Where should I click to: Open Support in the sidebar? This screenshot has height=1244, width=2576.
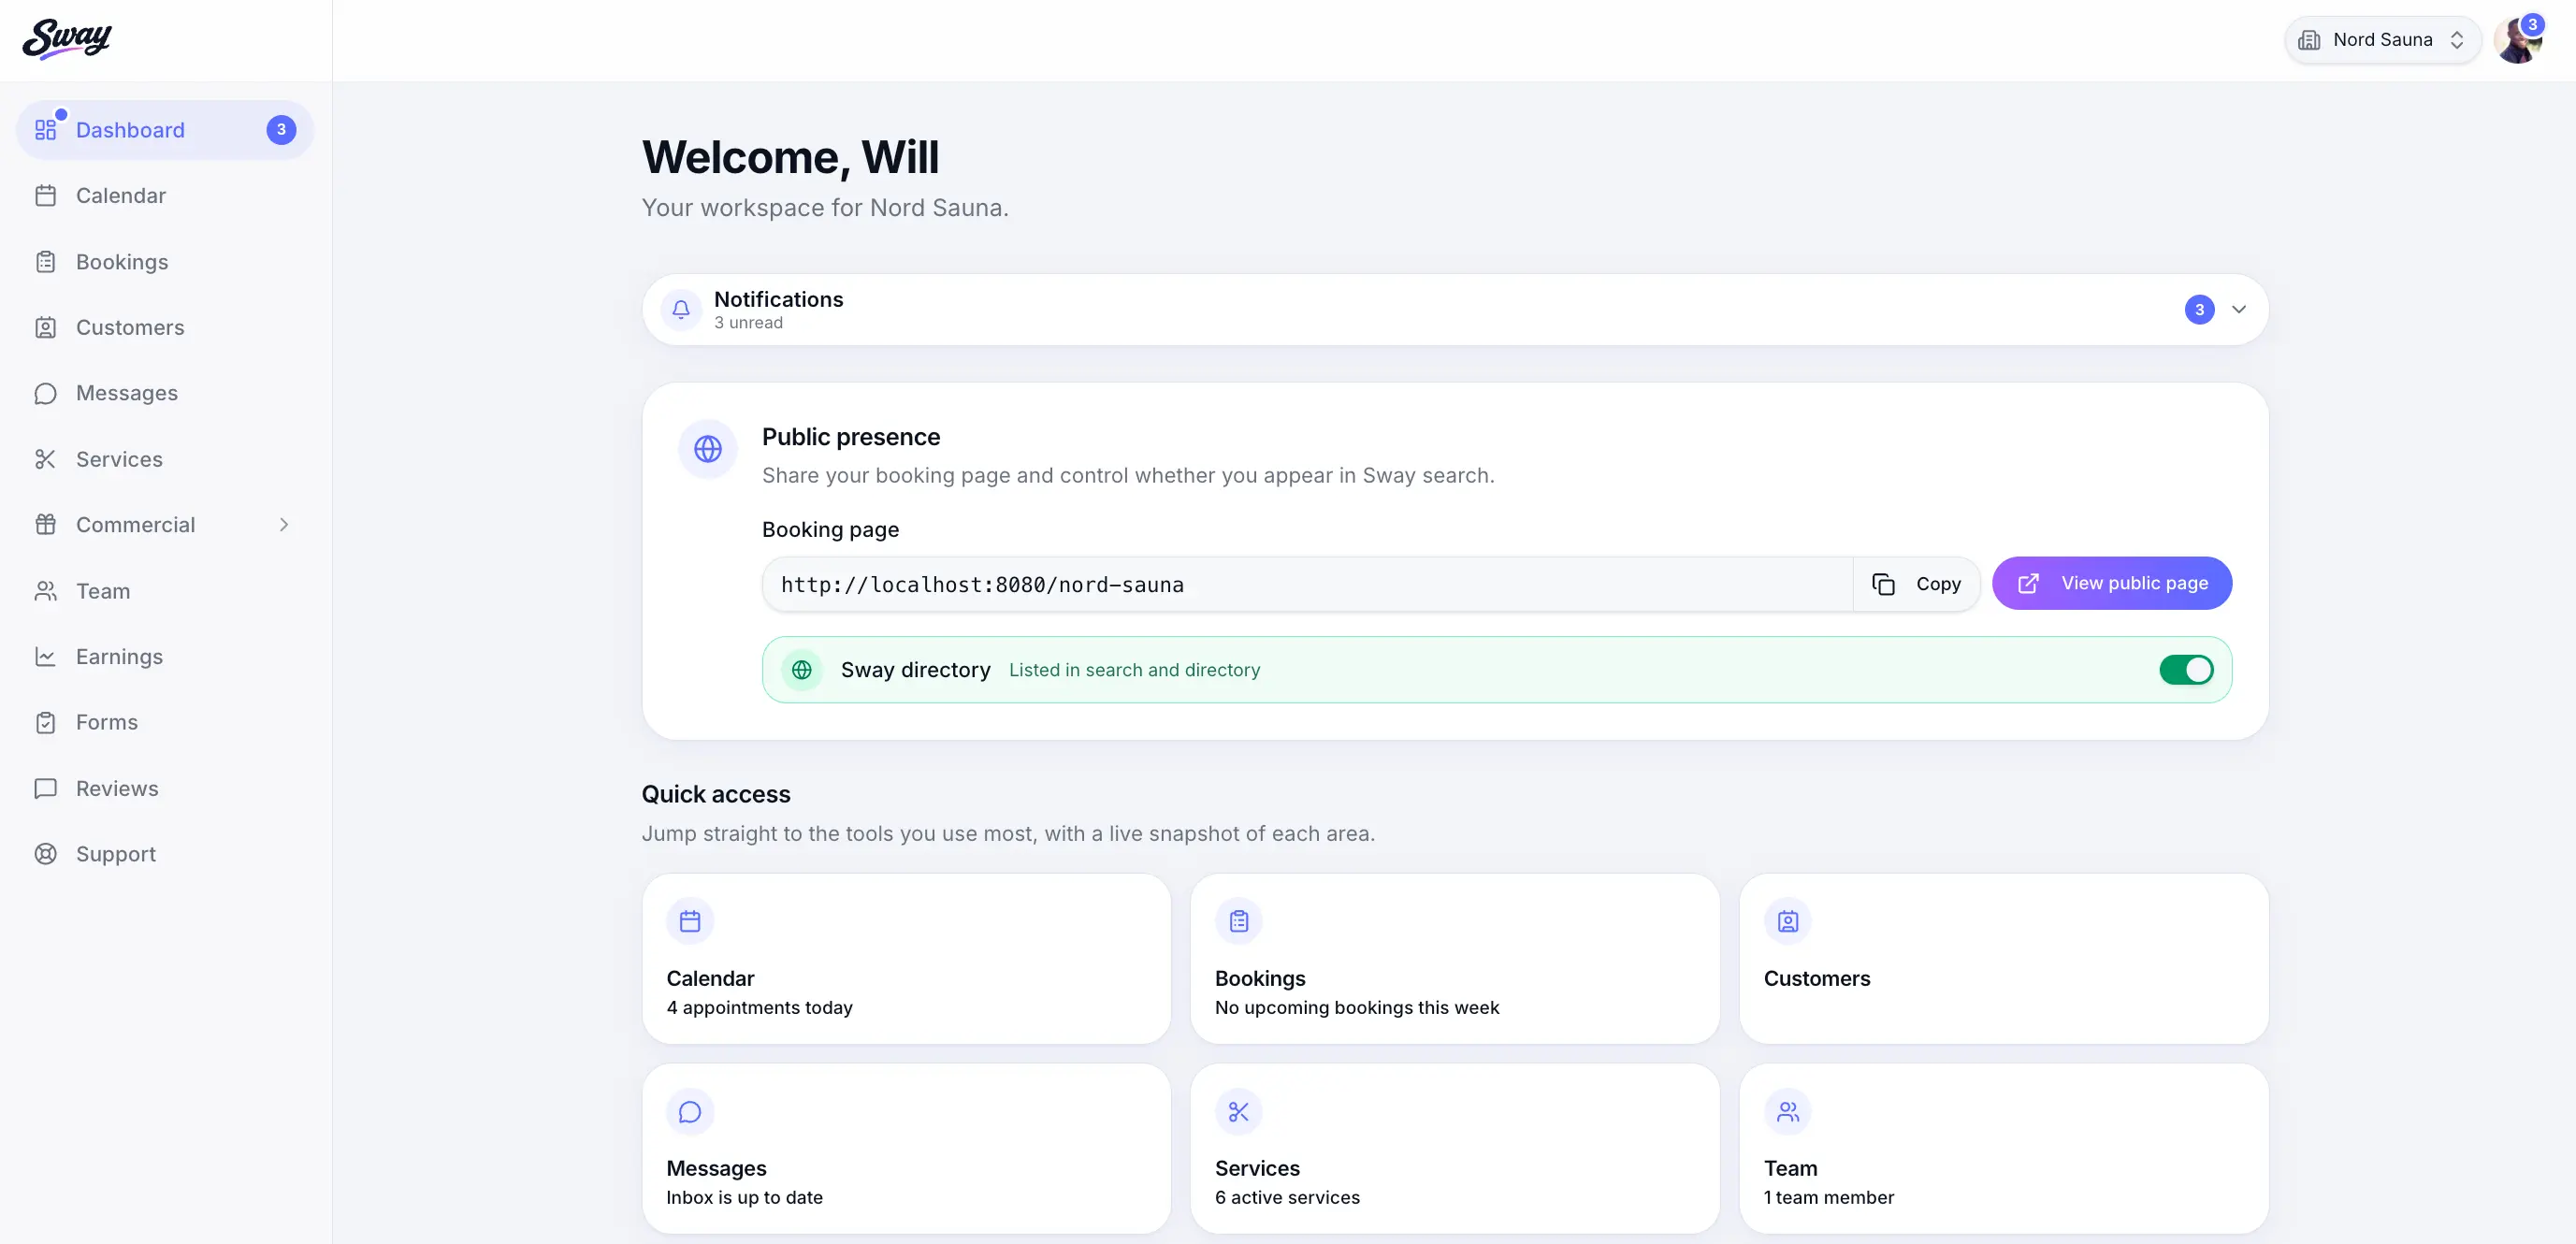pos(165,854)
